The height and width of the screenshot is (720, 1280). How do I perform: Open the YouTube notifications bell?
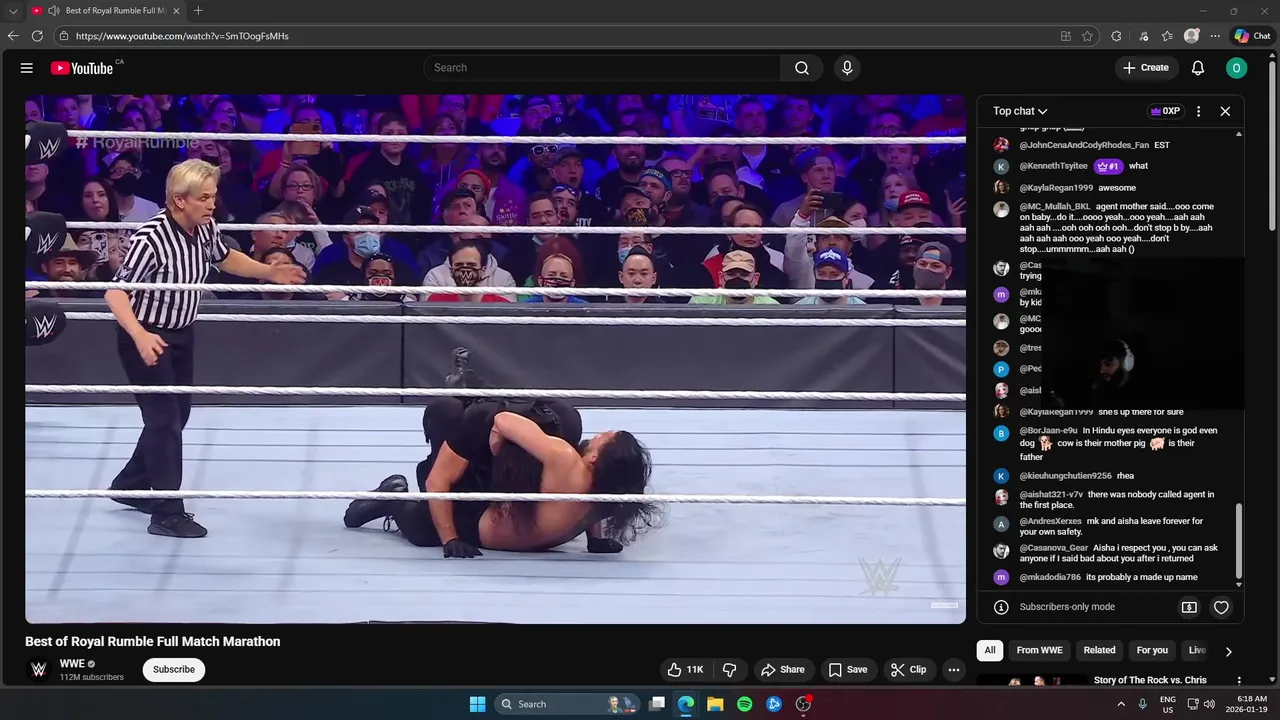pyautogui.click(x=1198, y=68)
